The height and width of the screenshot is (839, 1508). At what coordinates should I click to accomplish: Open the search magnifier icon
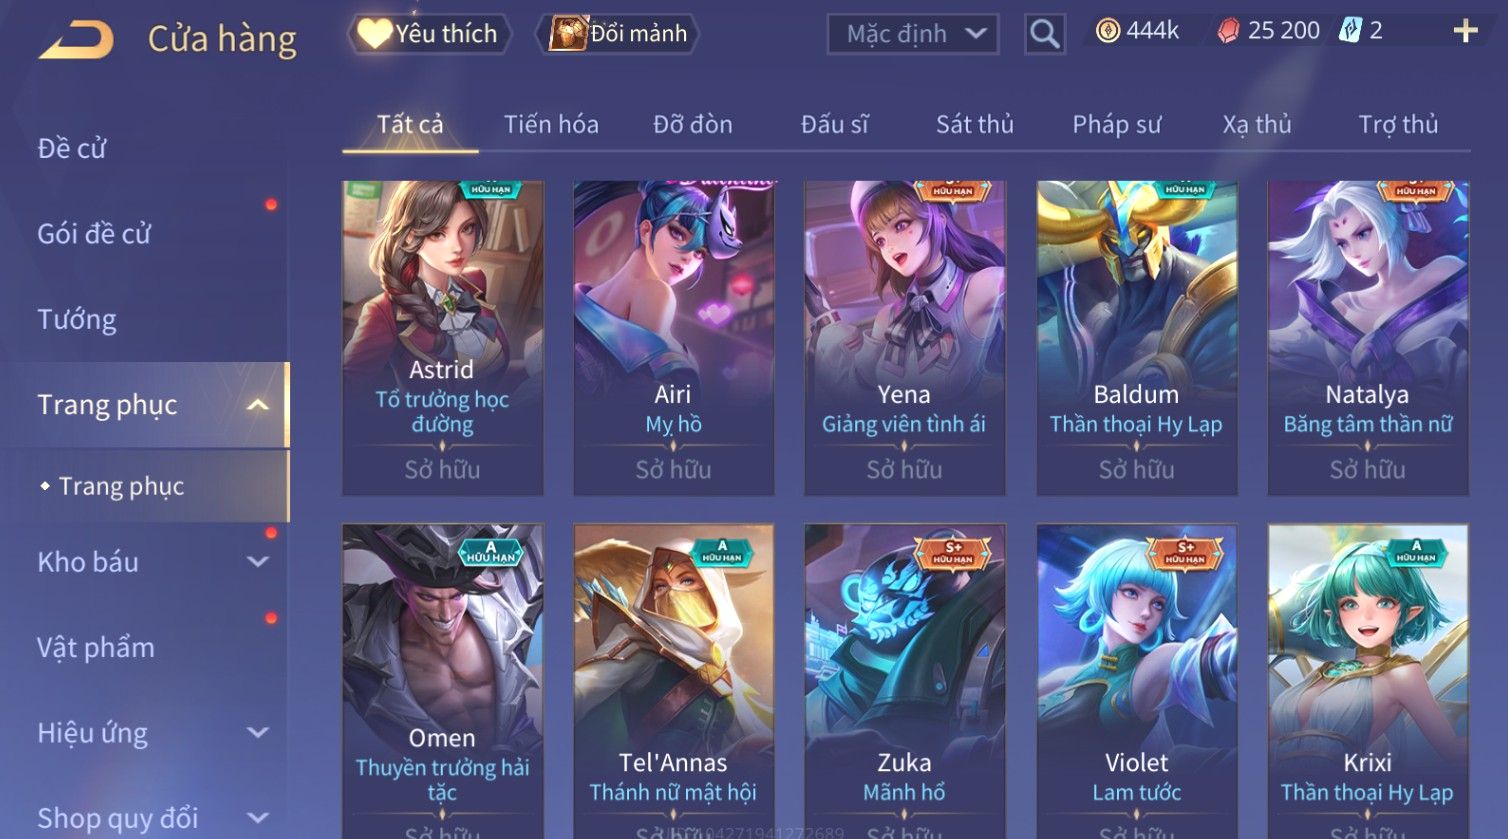1044,34
